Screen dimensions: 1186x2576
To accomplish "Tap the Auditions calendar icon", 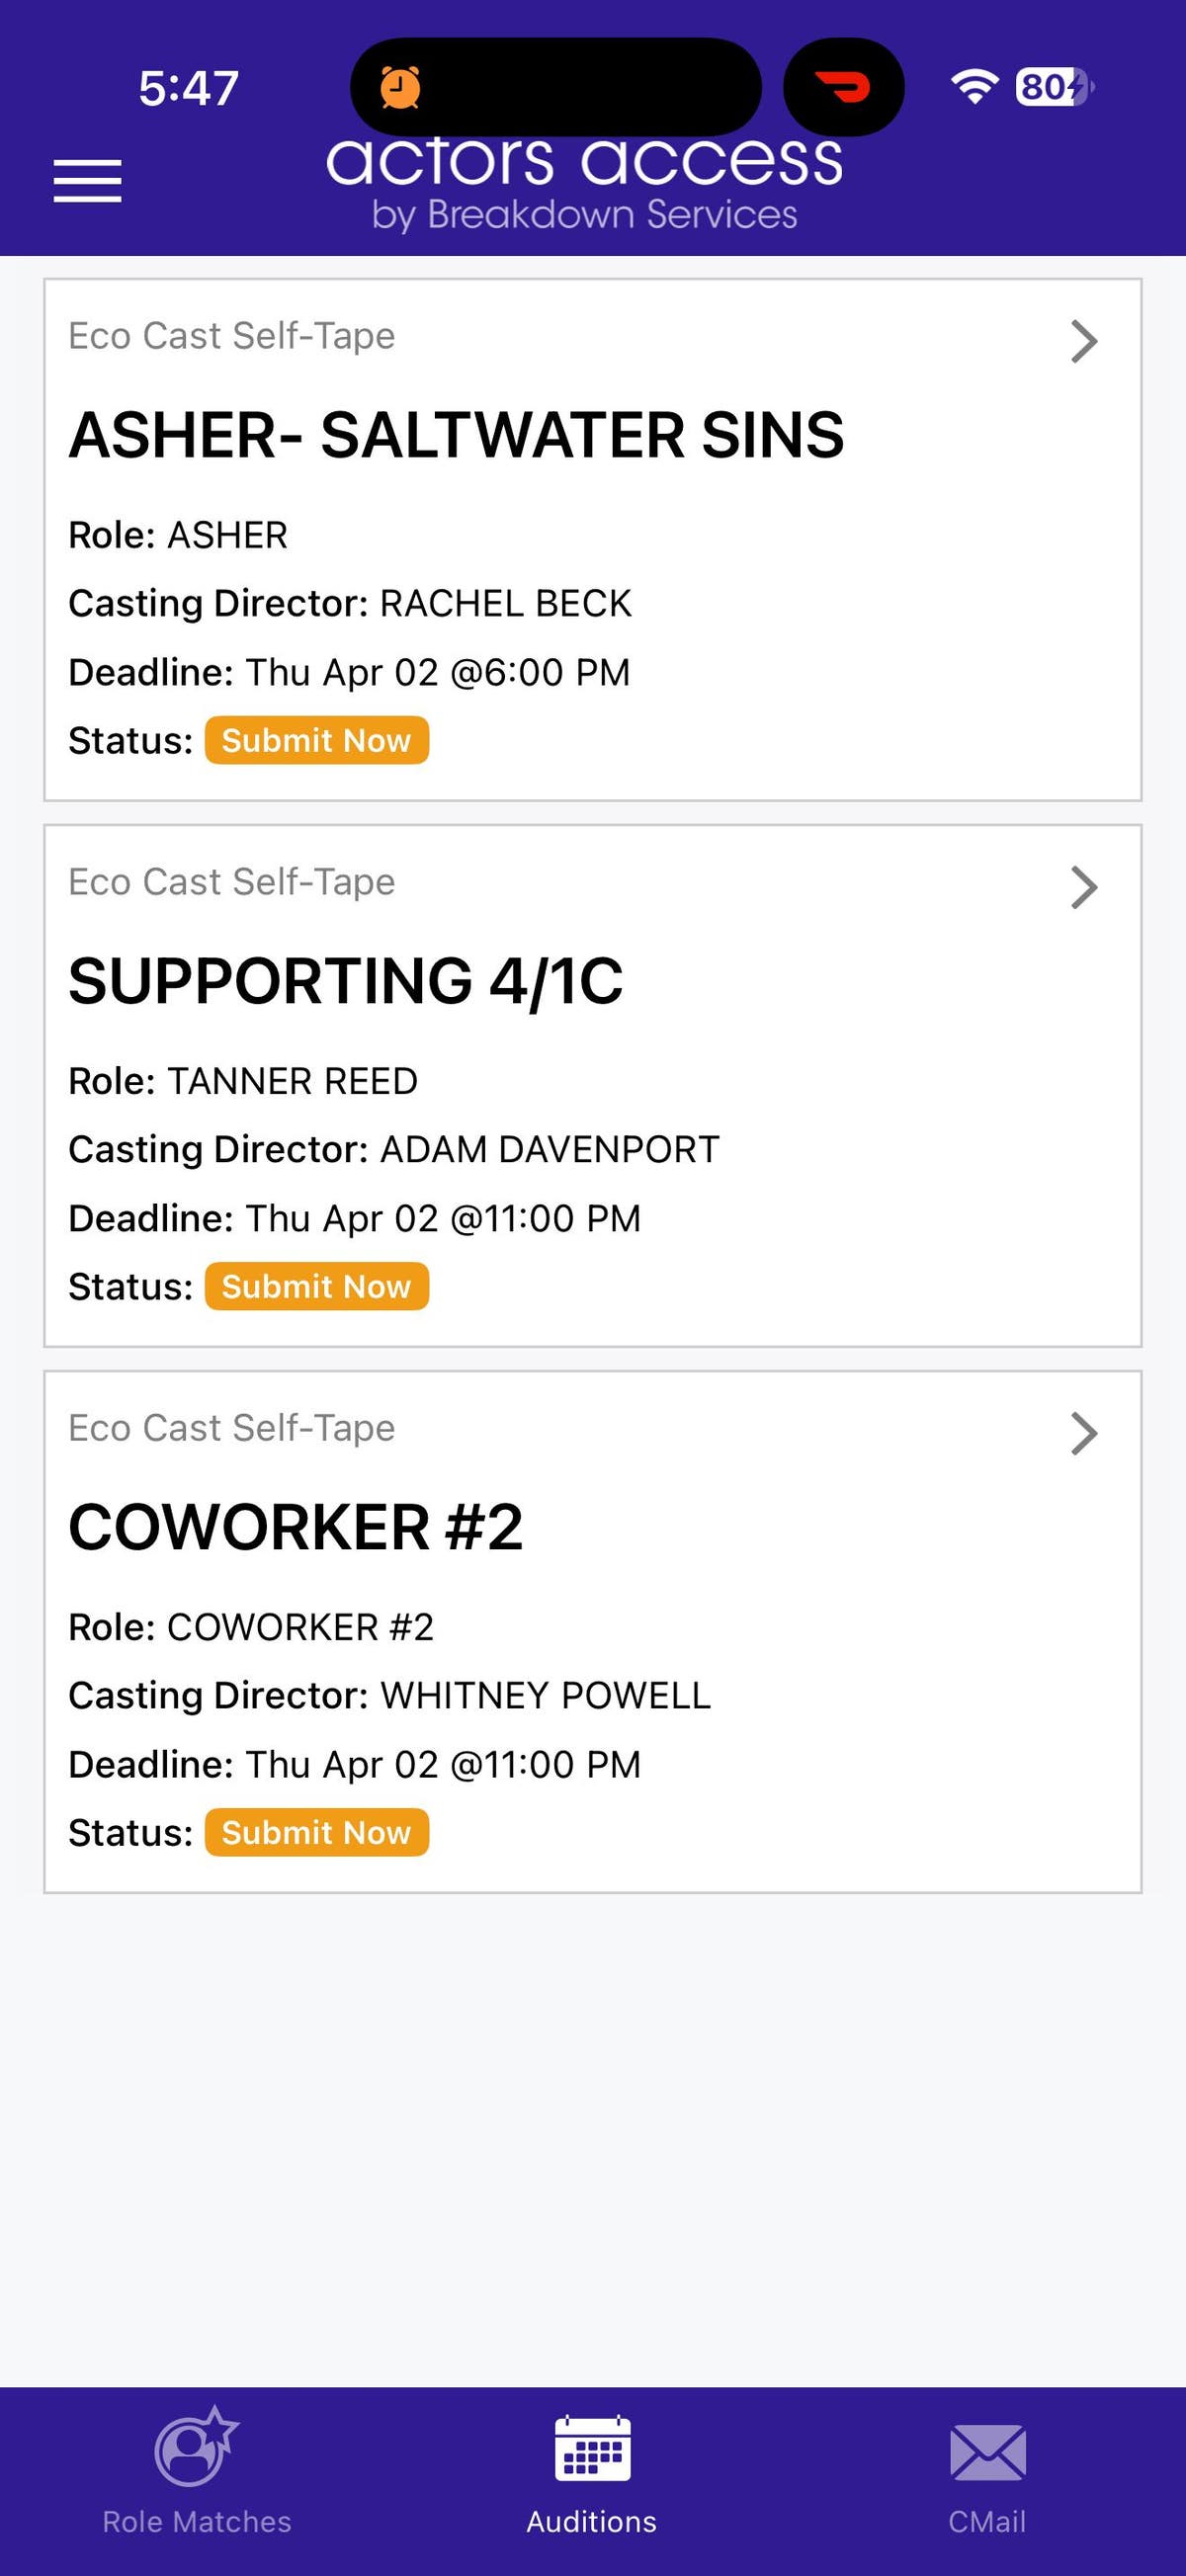I will pyautogui.click(x=592, y=2448).
